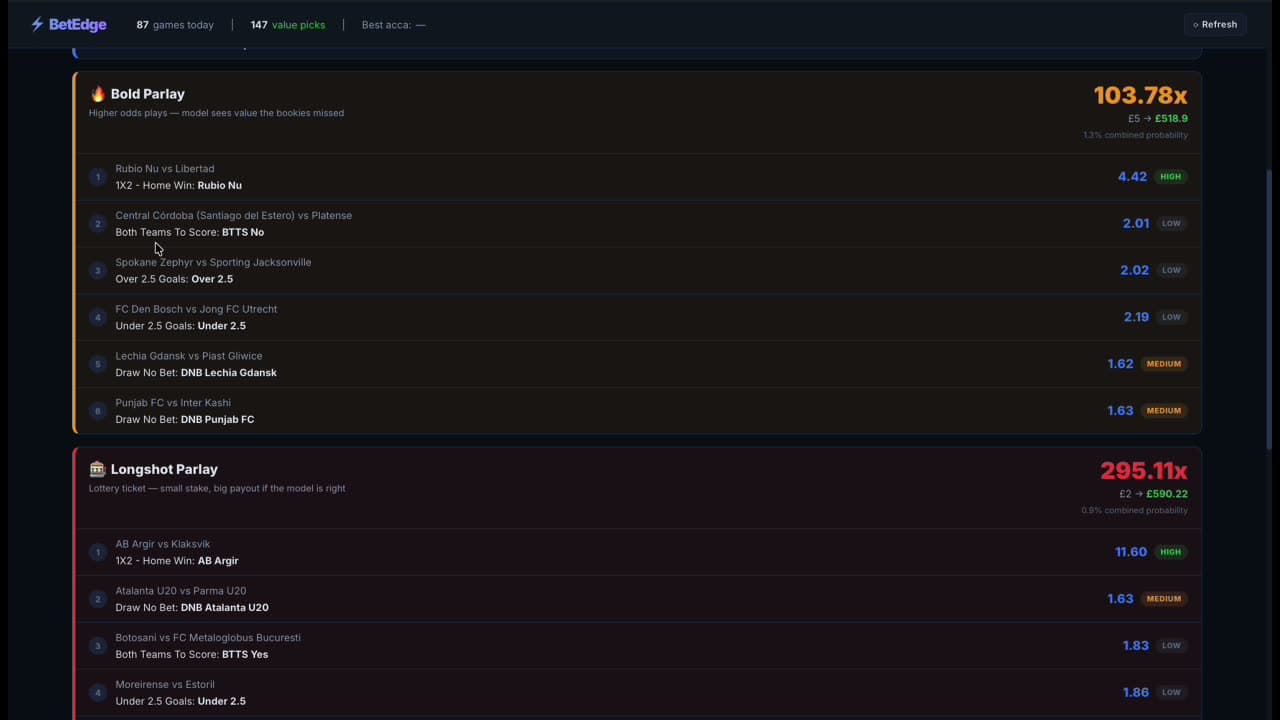The width and height of the screenshot is (1280, 720).
Task: Click the 2.01 odds for Central Córdoba
Action: point(1136,224)
